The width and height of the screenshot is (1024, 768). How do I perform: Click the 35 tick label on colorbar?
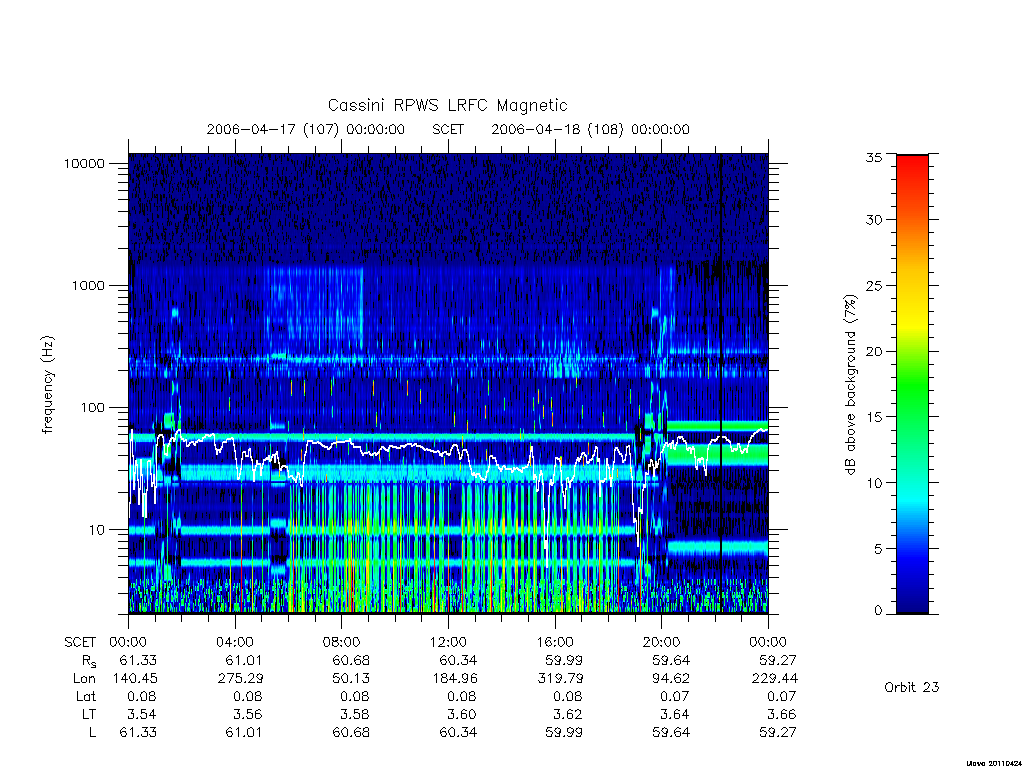tap(873, 157)
